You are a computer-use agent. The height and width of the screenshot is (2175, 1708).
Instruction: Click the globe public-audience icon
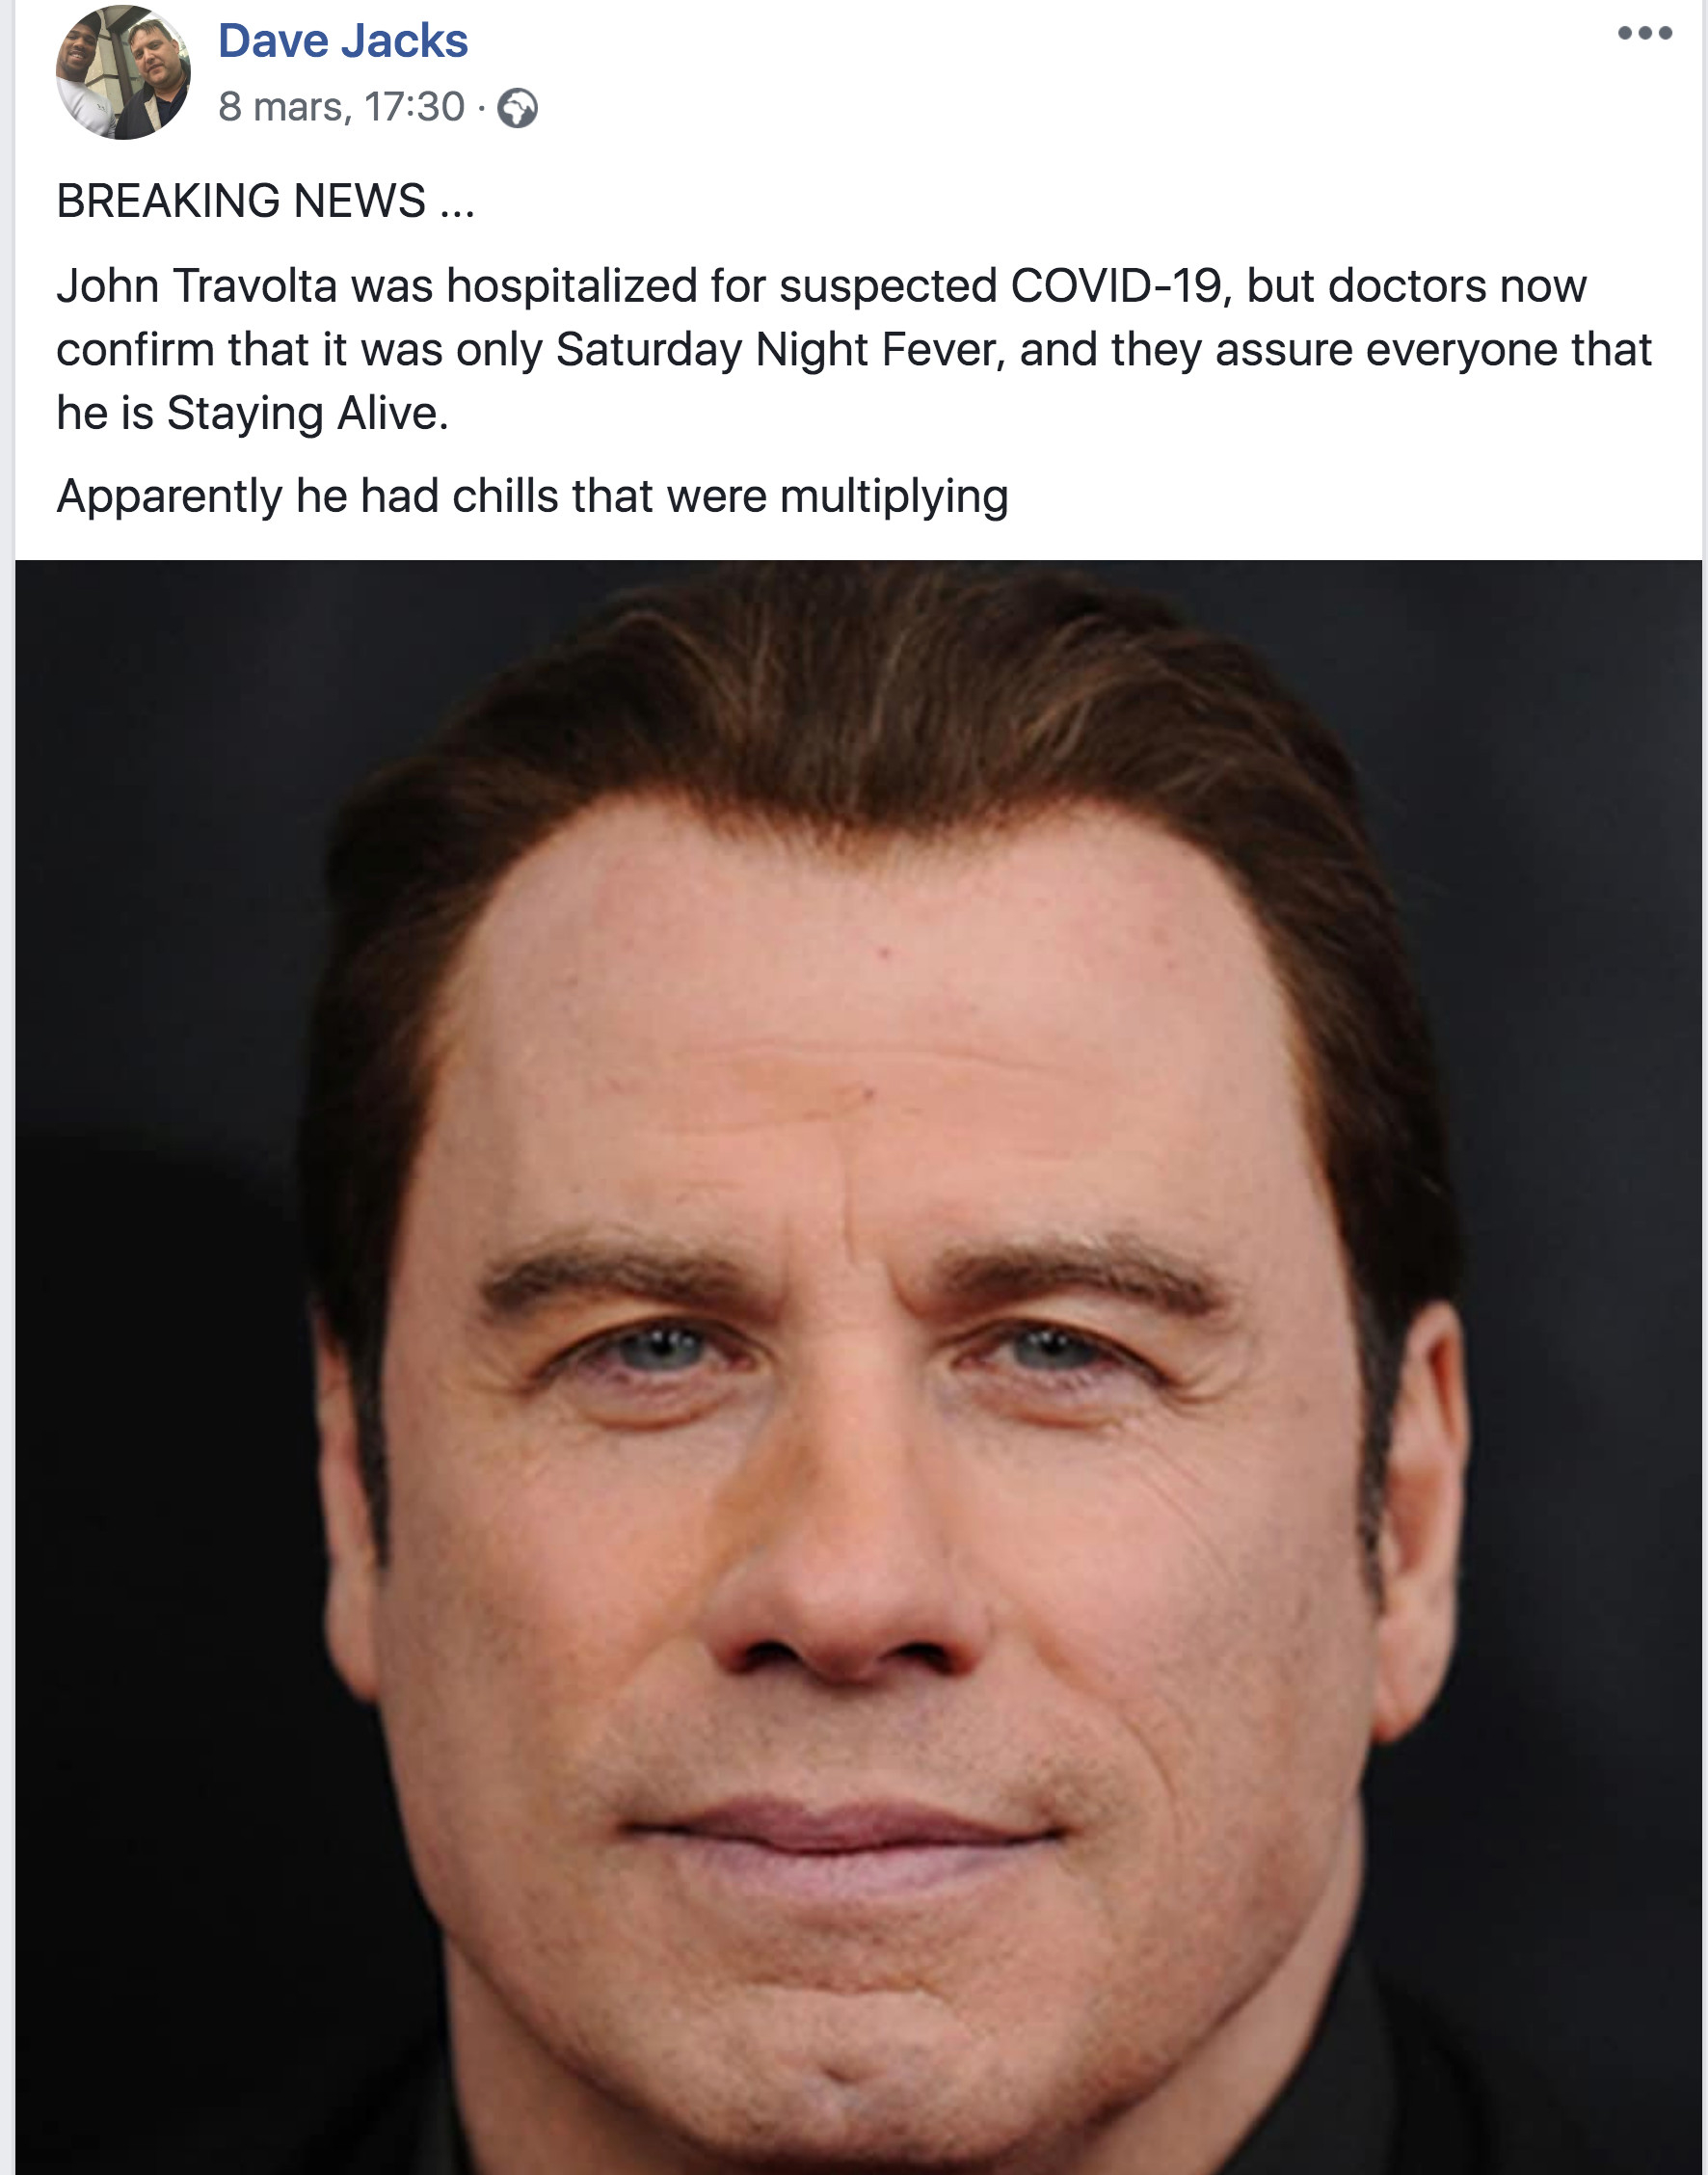click(517, 108)
